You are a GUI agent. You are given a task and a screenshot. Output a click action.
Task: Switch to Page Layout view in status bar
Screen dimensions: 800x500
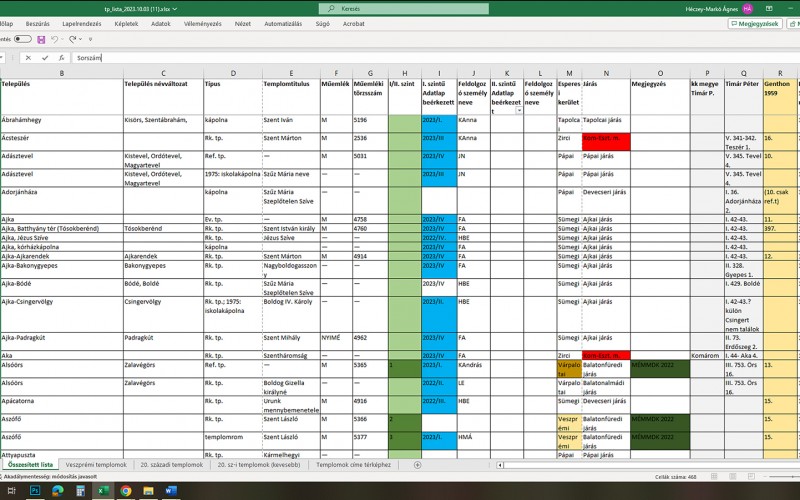click(x=733, y=477)
